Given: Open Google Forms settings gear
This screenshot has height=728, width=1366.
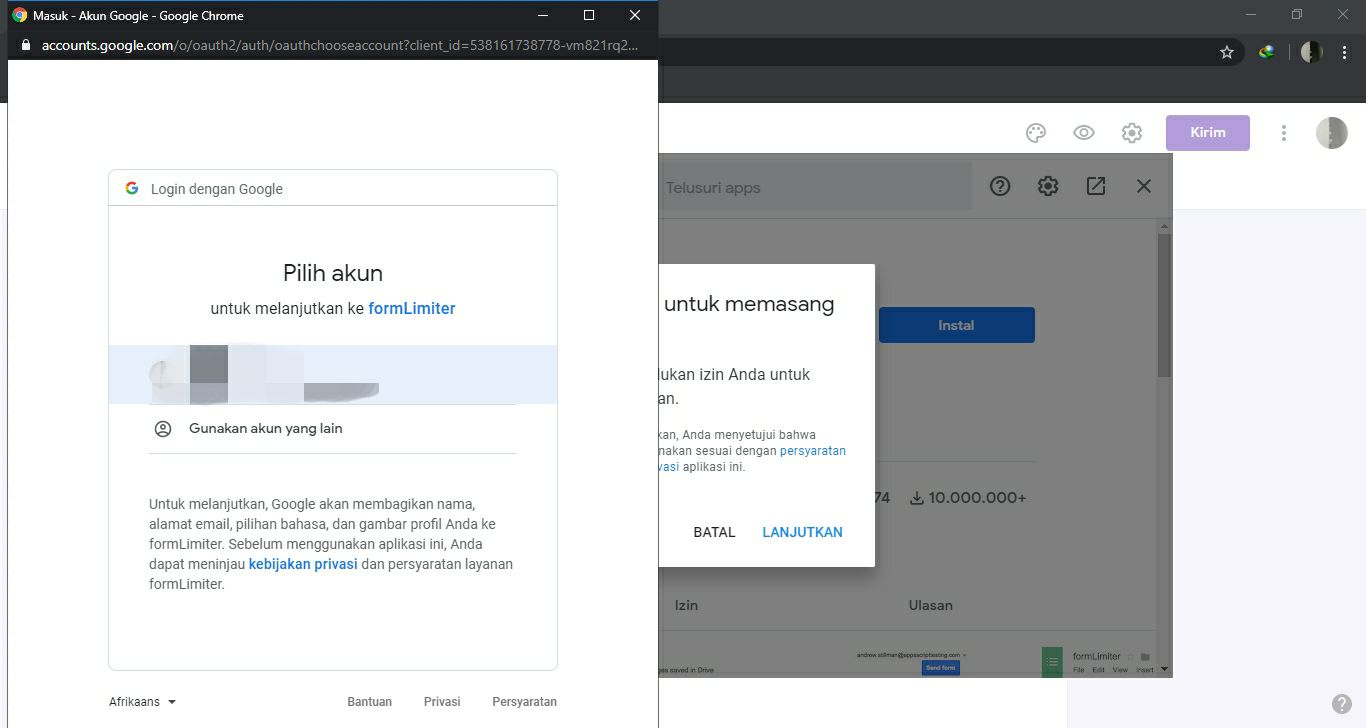Looking at the screenshot, I should [1131, 132].
